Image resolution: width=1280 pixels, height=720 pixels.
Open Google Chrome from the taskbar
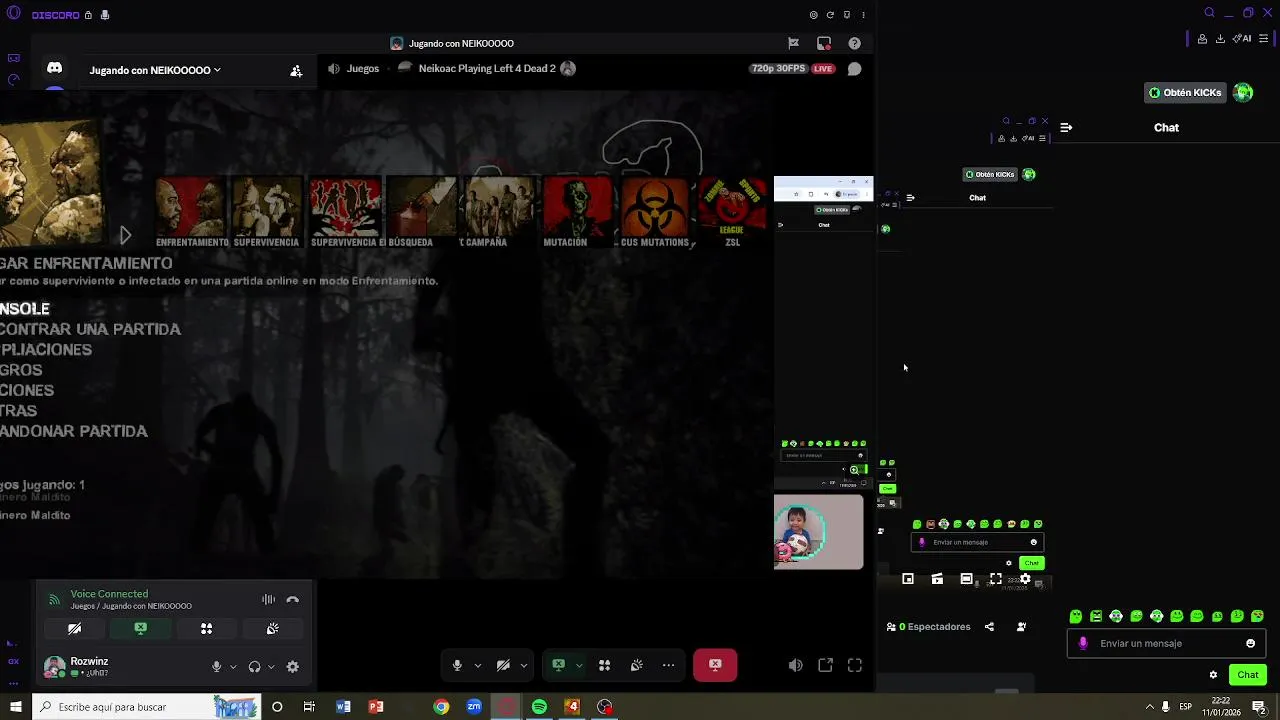tap(441, 707)
